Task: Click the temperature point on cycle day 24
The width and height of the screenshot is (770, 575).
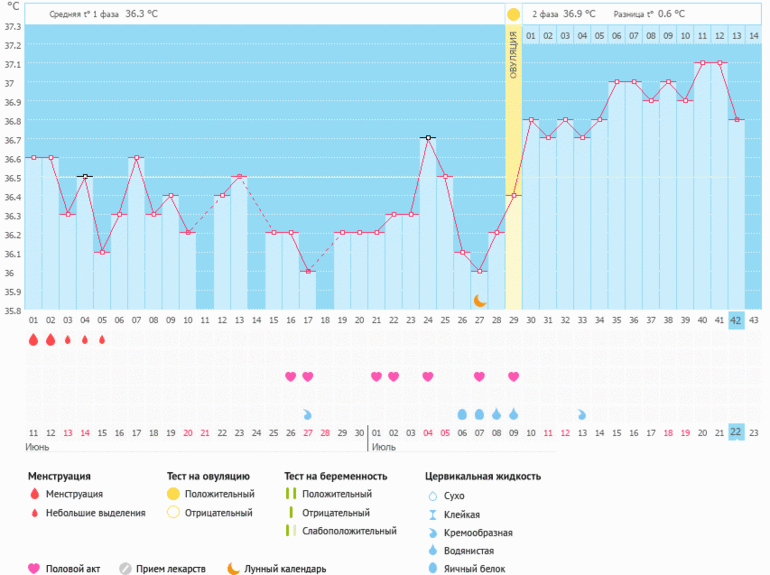Action: 428,137
